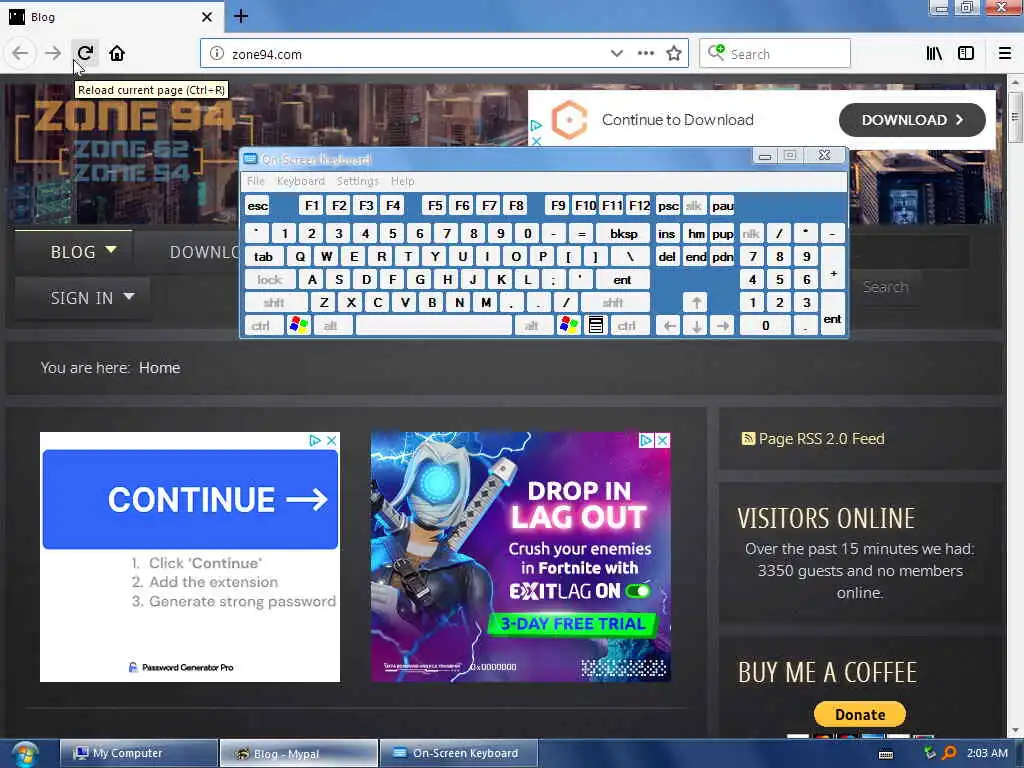Click the back navigation arrow
1024x768 pixels.
20,54
